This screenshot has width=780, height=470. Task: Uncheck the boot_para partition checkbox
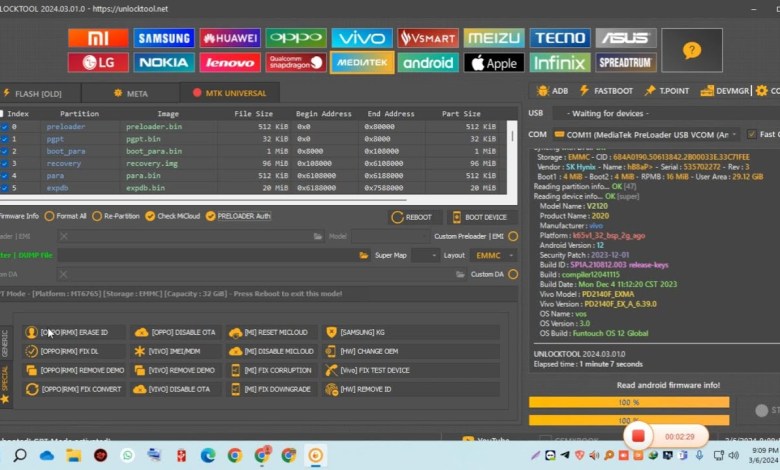(4, 151)
